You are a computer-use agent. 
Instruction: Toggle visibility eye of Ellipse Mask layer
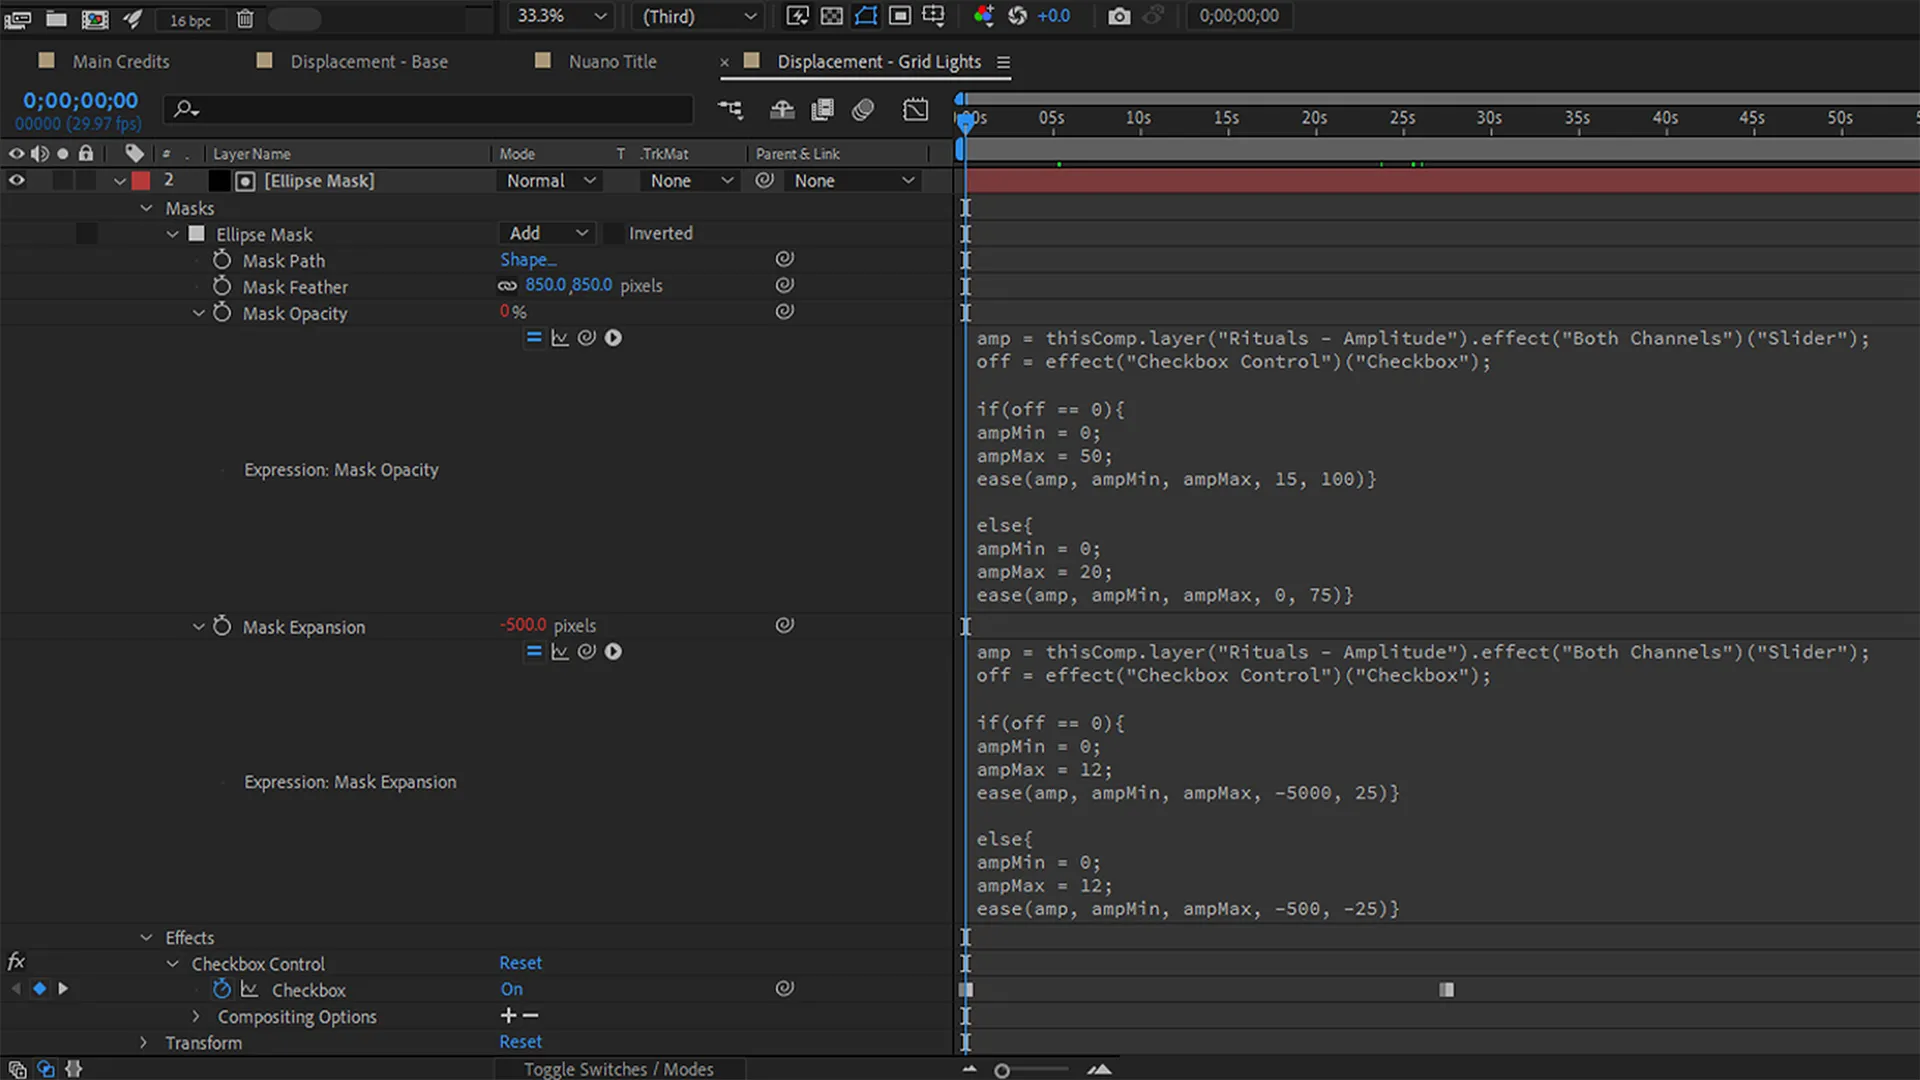17,181
